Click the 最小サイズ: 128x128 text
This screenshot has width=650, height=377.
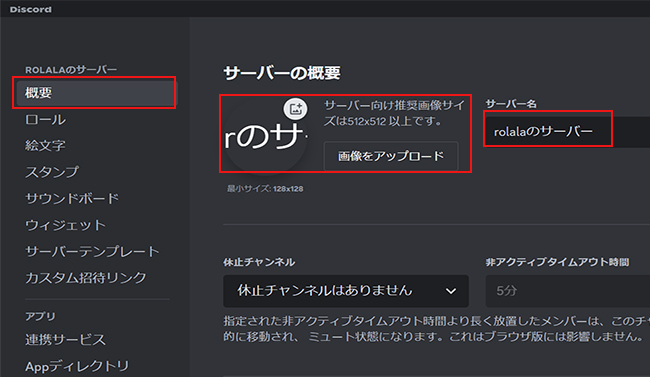pos(265,189)
